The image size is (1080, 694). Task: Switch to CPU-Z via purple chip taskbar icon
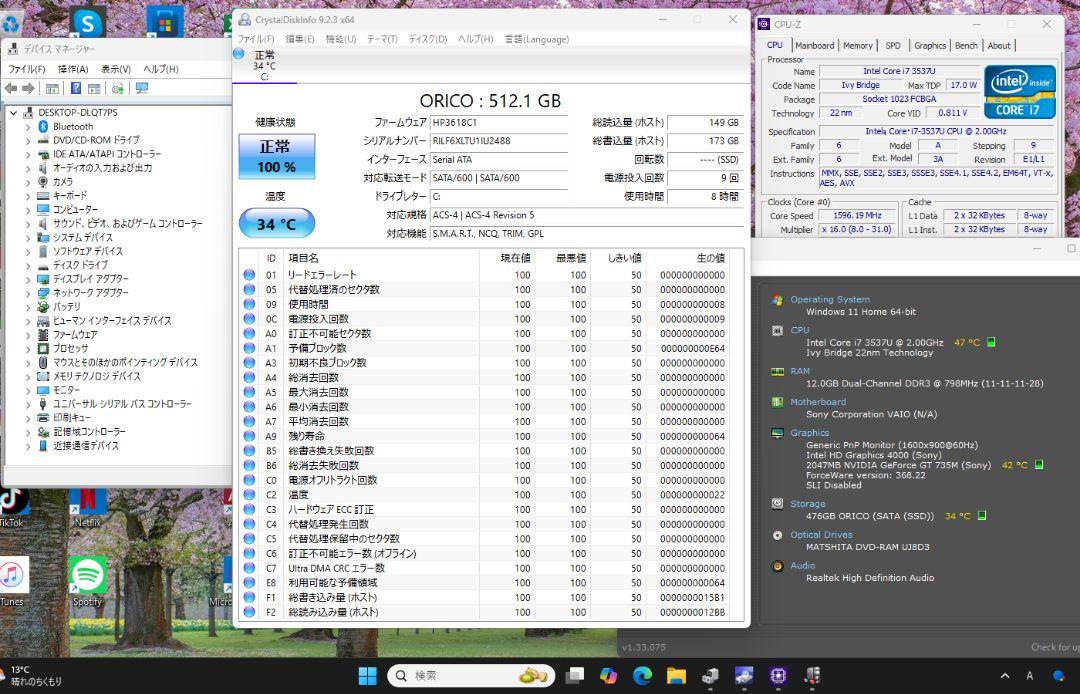(778, 675)
